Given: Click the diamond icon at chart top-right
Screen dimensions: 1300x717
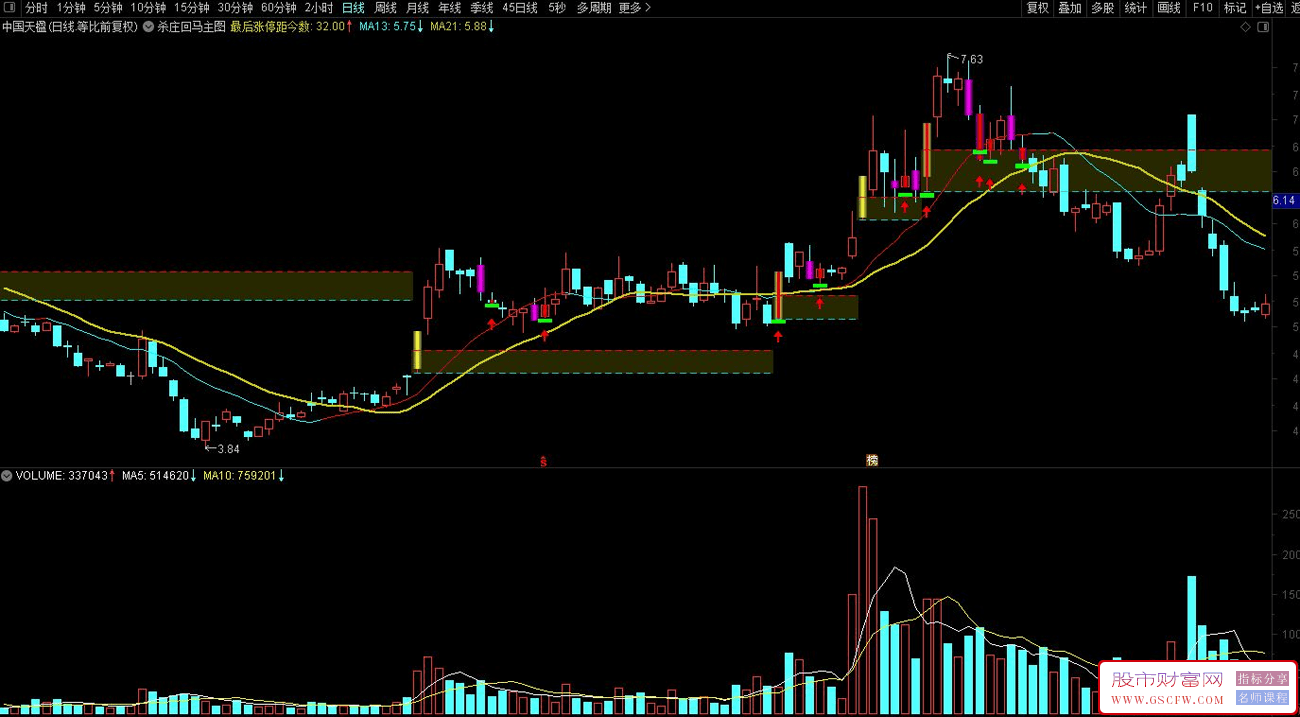Looking at the screenshot, I should [1245, 28].
